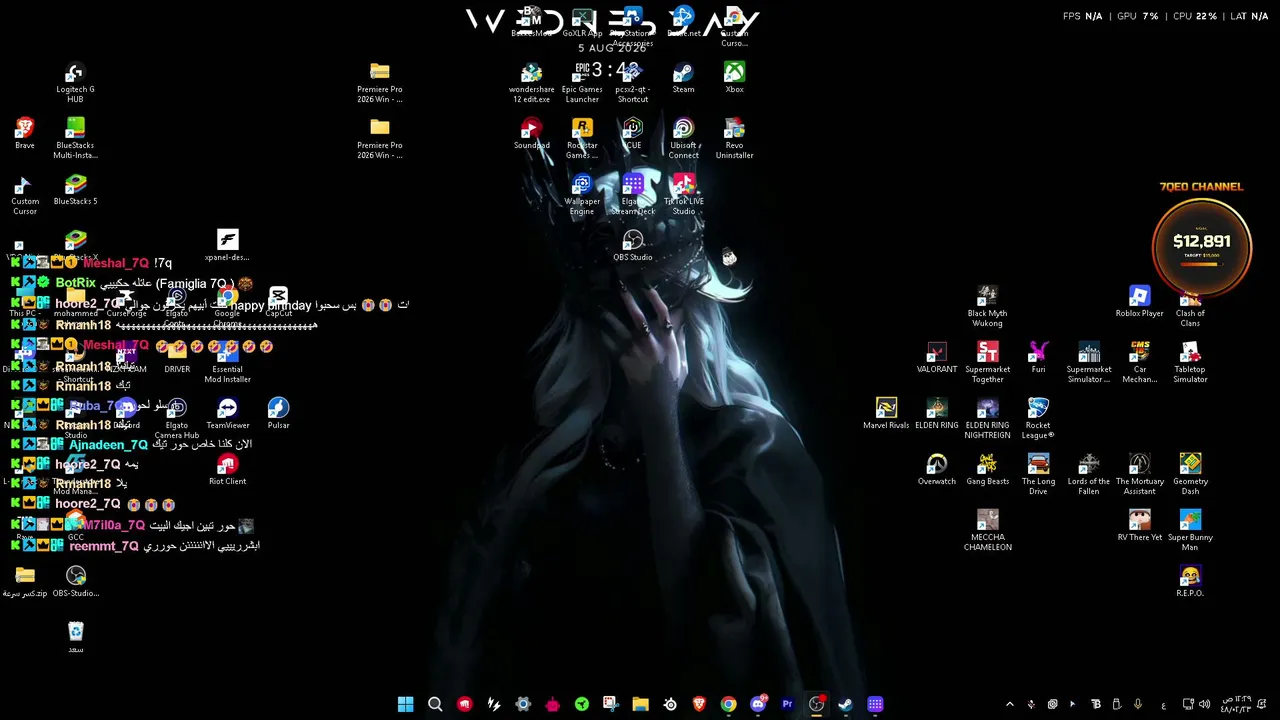Select the ELDEN RING NIGHTREIGN icon

tap(988, 418)
